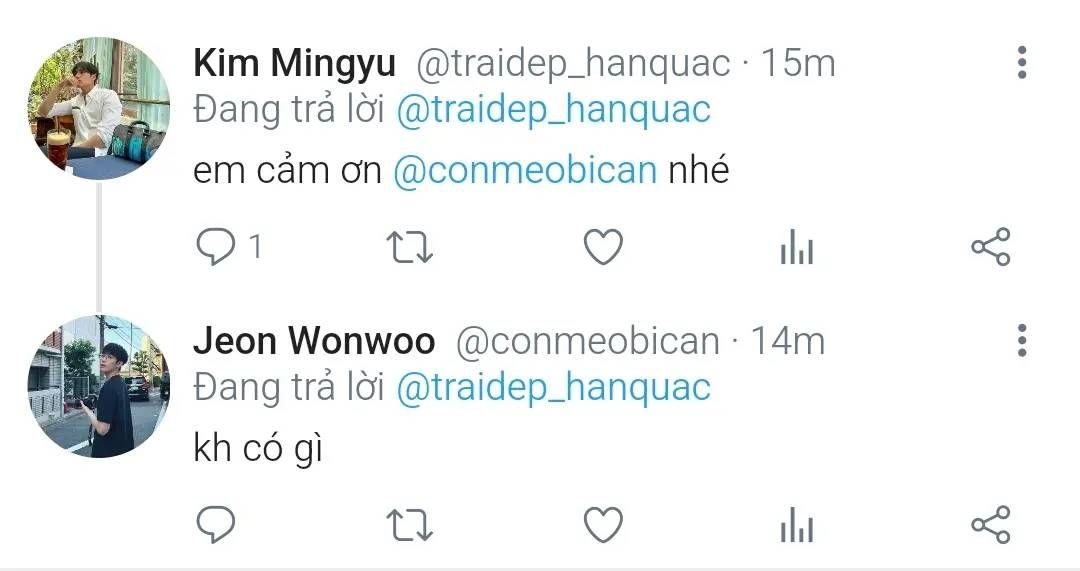Viewport: 1080px width, 571px height.
Task: Open more options for Jeon Wonwoo's tweet
Action: pos(1022,340)
